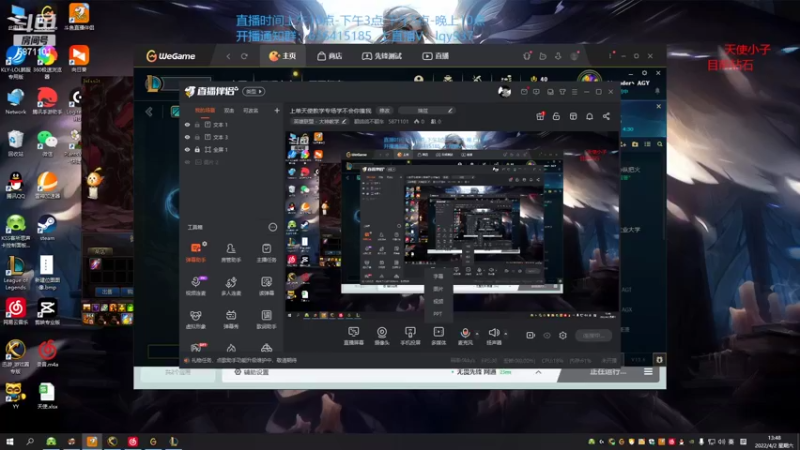Open the 读弹幕 tool
Screen dimensions: 800x450
[x=266, y=286]
